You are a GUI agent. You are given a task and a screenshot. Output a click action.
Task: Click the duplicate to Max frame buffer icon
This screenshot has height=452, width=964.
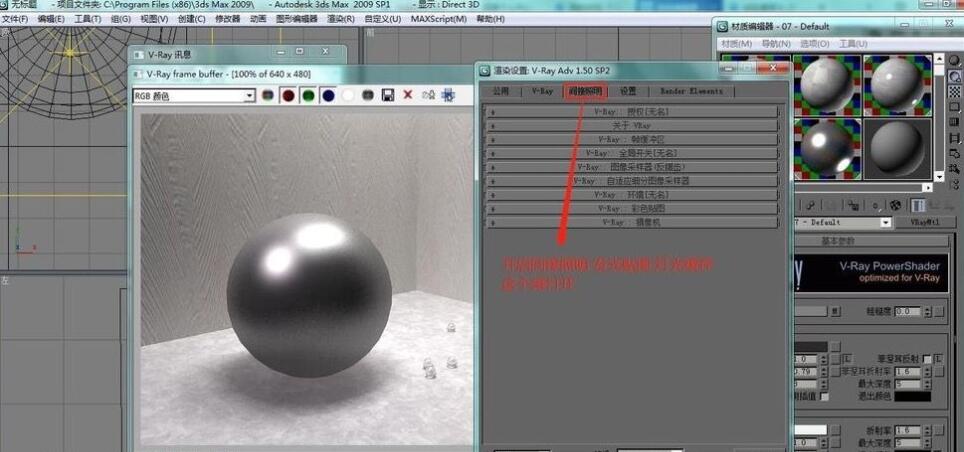point(448,95)
